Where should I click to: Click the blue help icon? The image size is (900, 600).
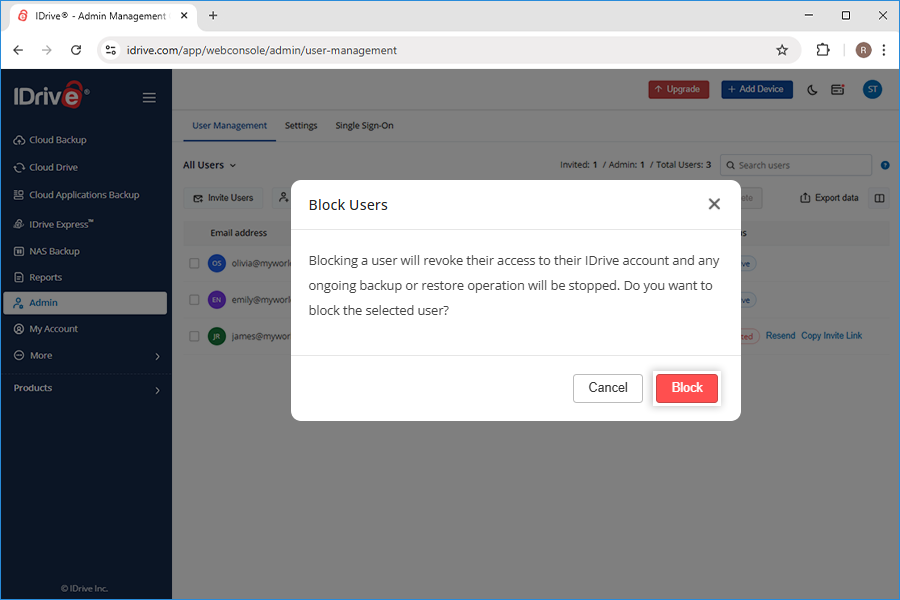885,165
